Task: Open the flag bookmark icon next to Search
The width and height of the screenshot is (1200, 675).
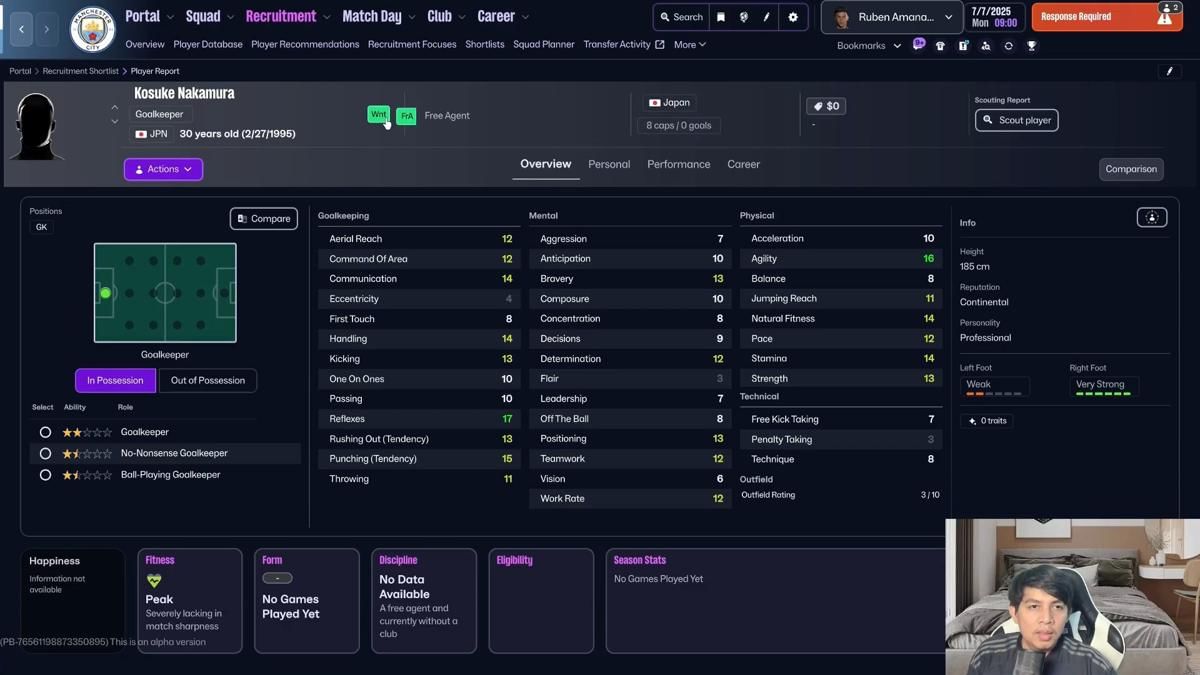Action: tap(719, 17)
